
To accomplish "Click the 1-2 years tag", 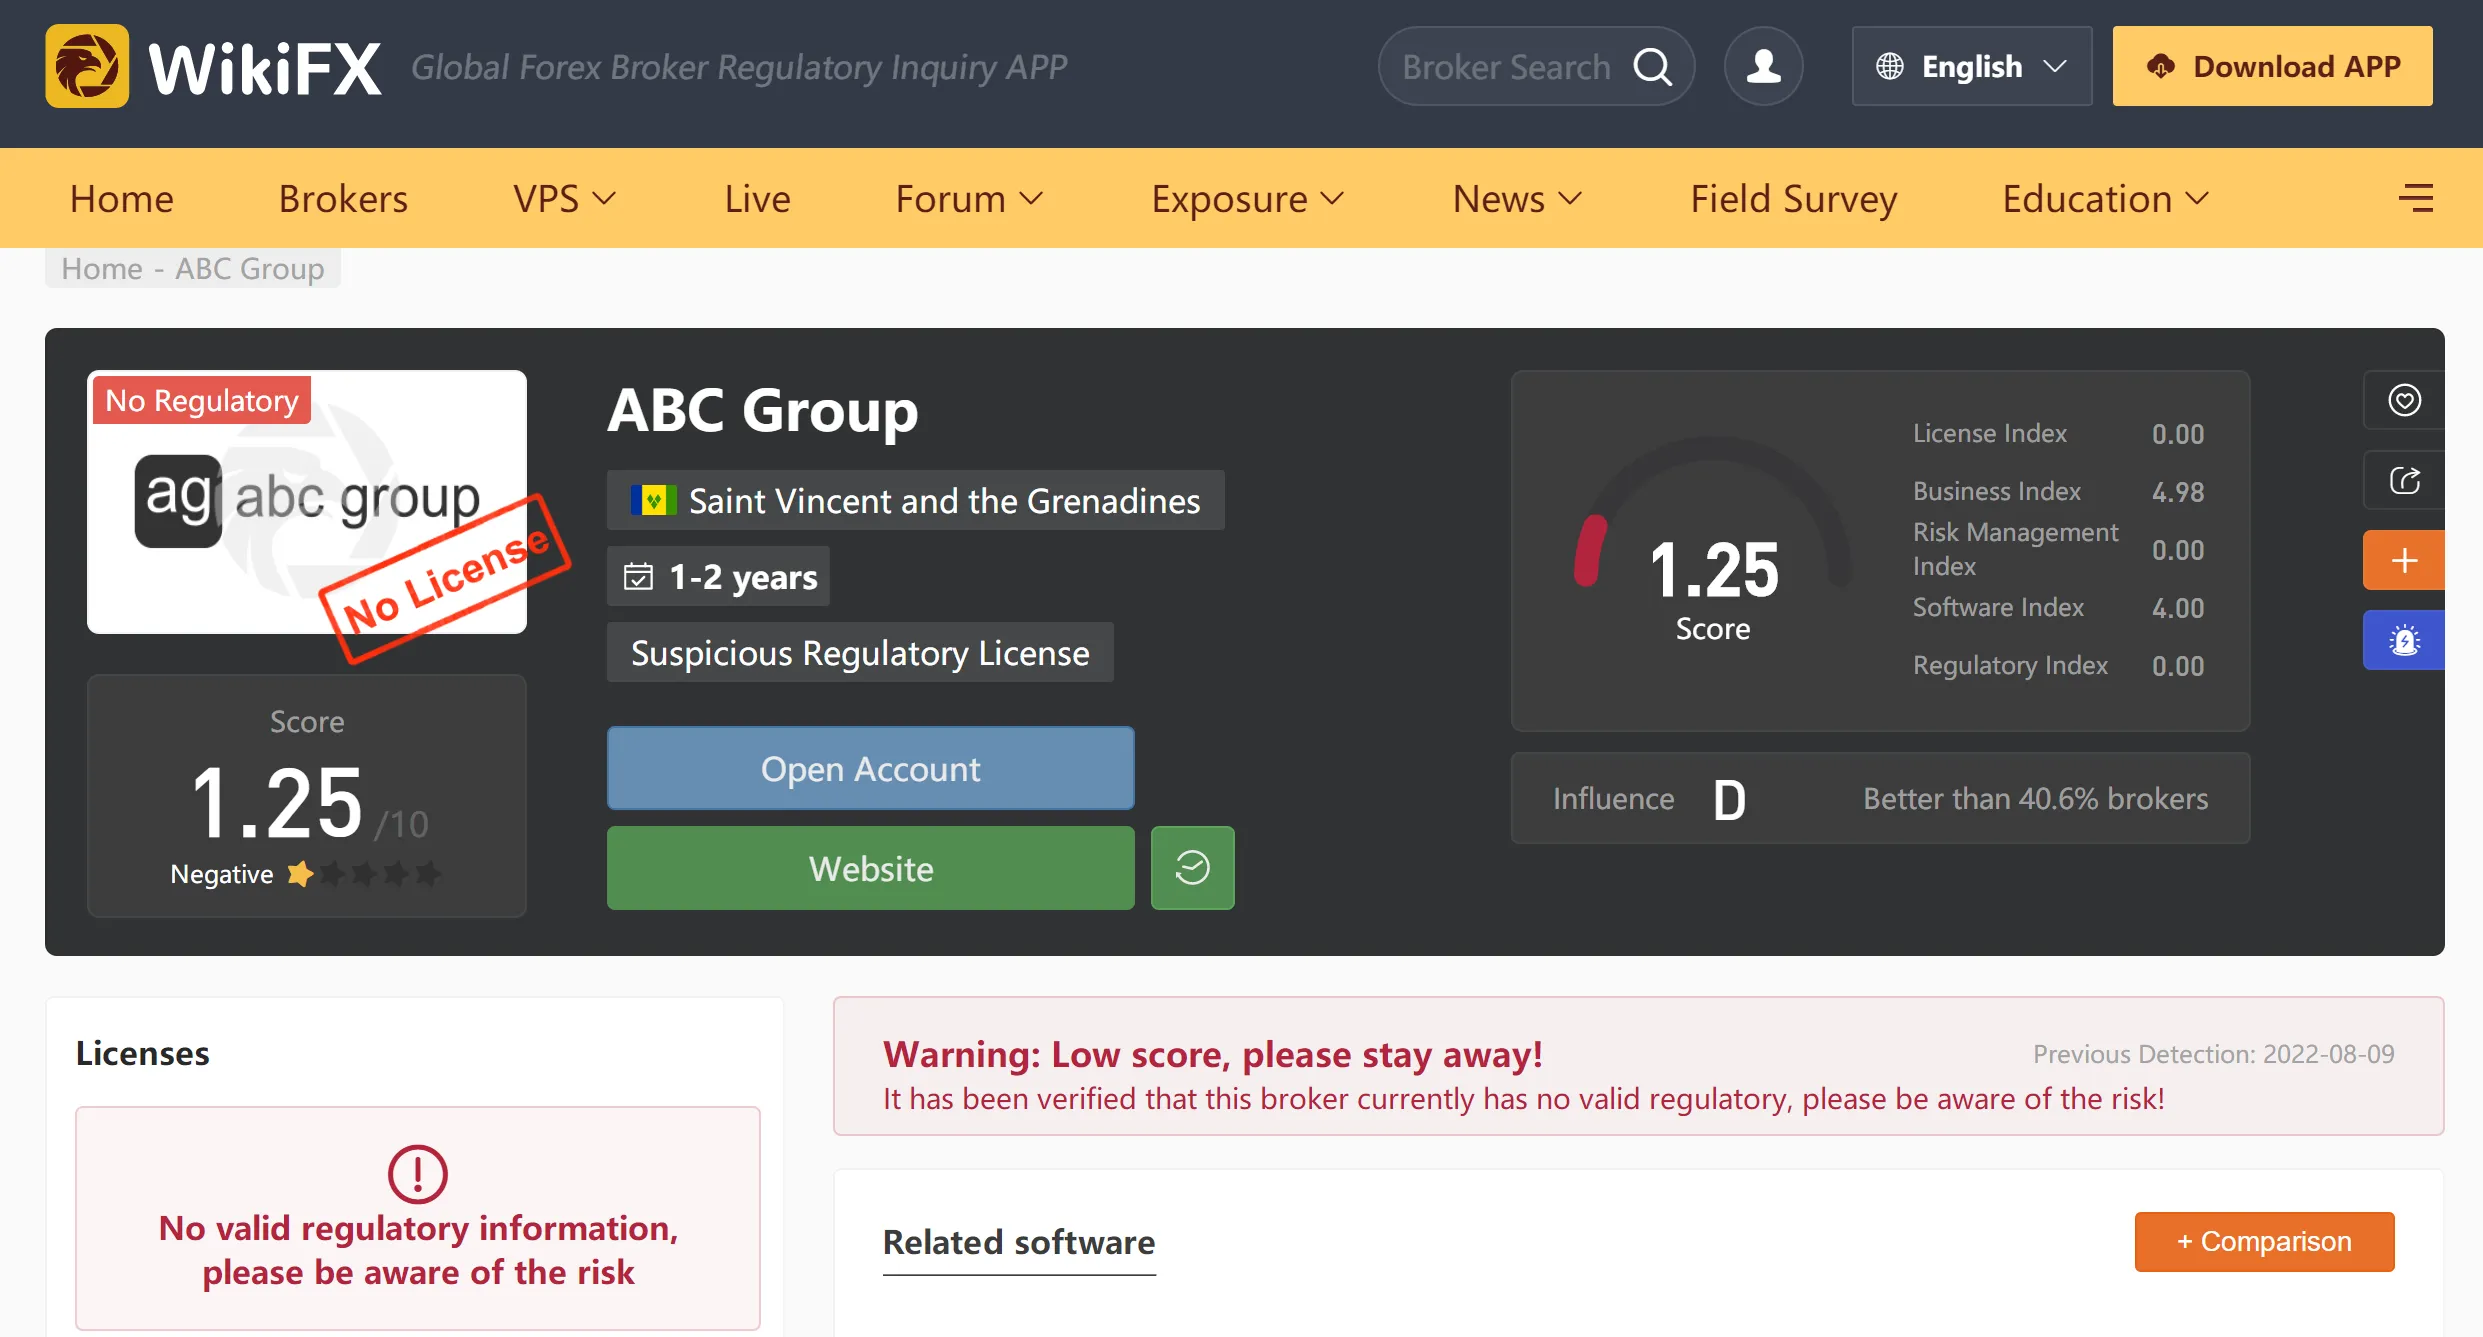I will pos(718,576).
